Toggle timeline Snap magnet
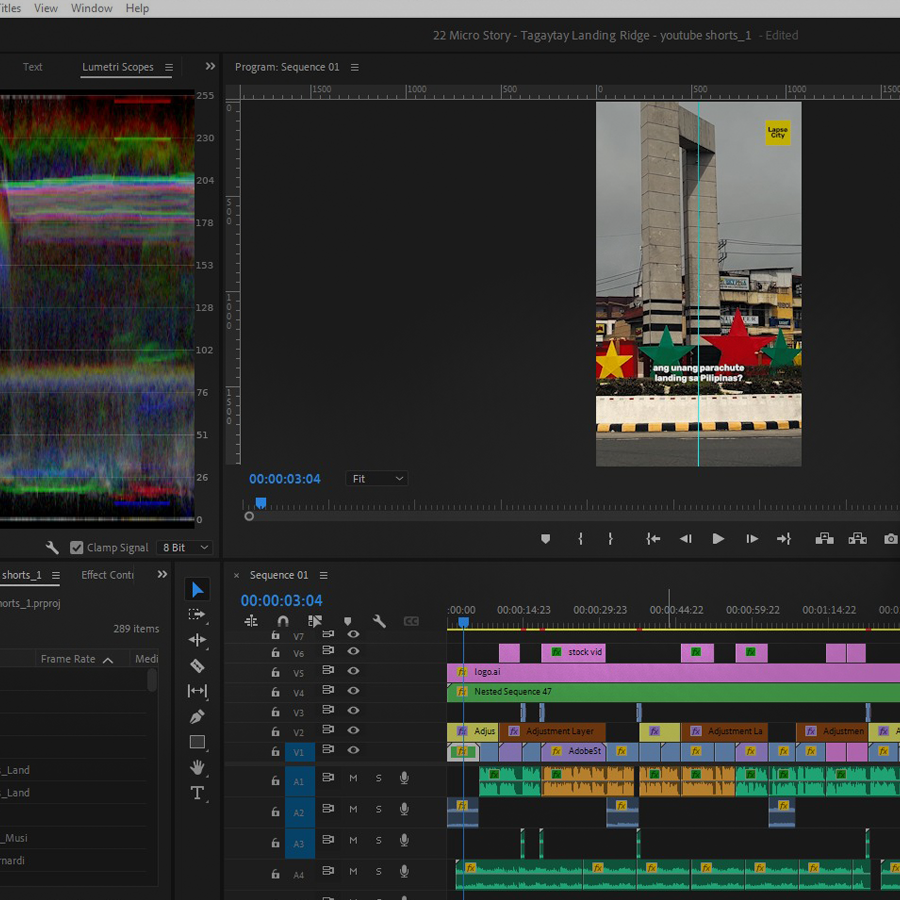Image resolution: width=900 pixels, height=900 pixels. point(283,621)
